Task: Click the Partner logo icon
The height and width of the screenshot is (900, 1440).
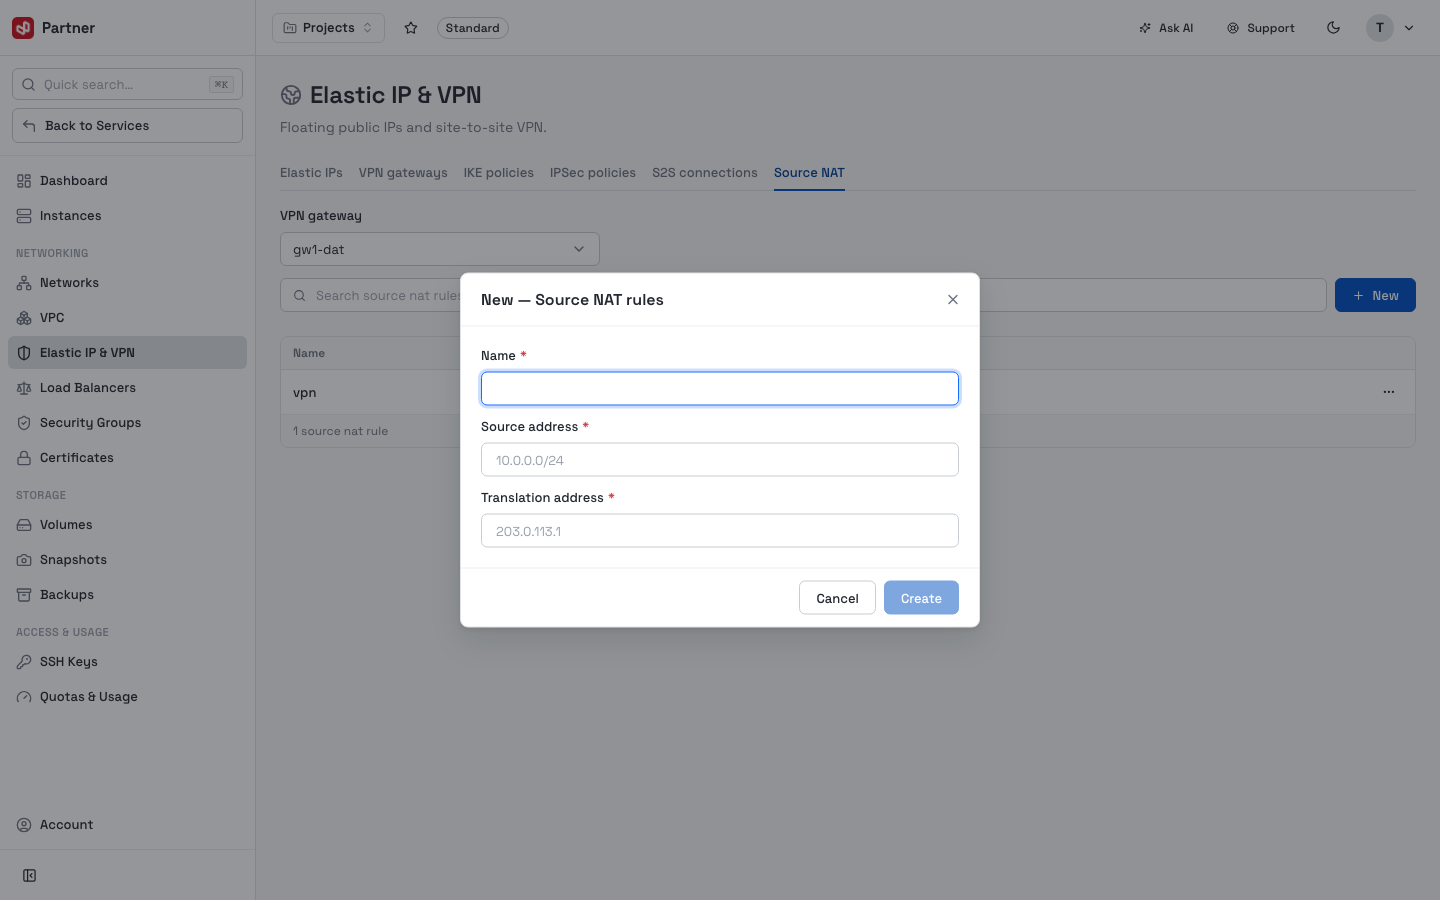Action: [23, 28]
